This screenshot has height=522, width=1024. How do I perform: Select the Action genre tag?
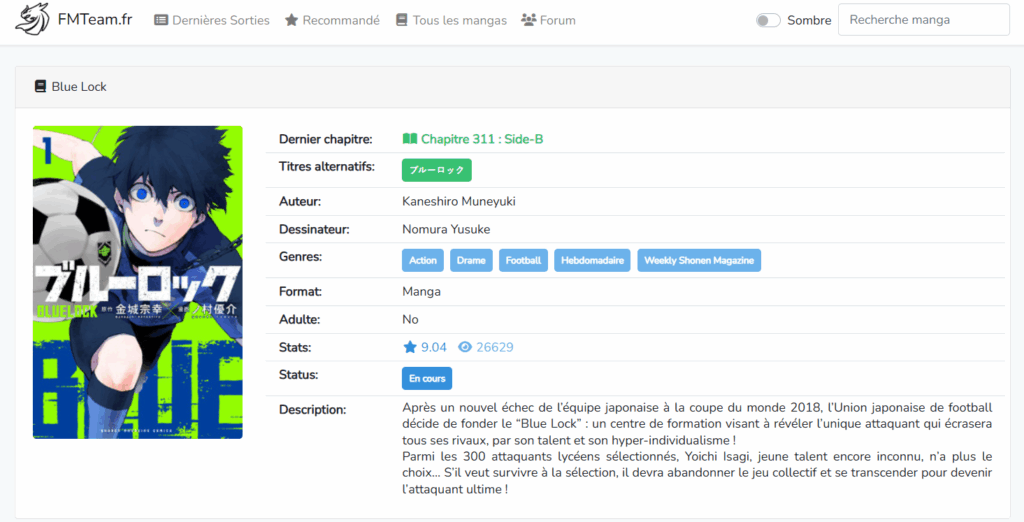(423, 260)
